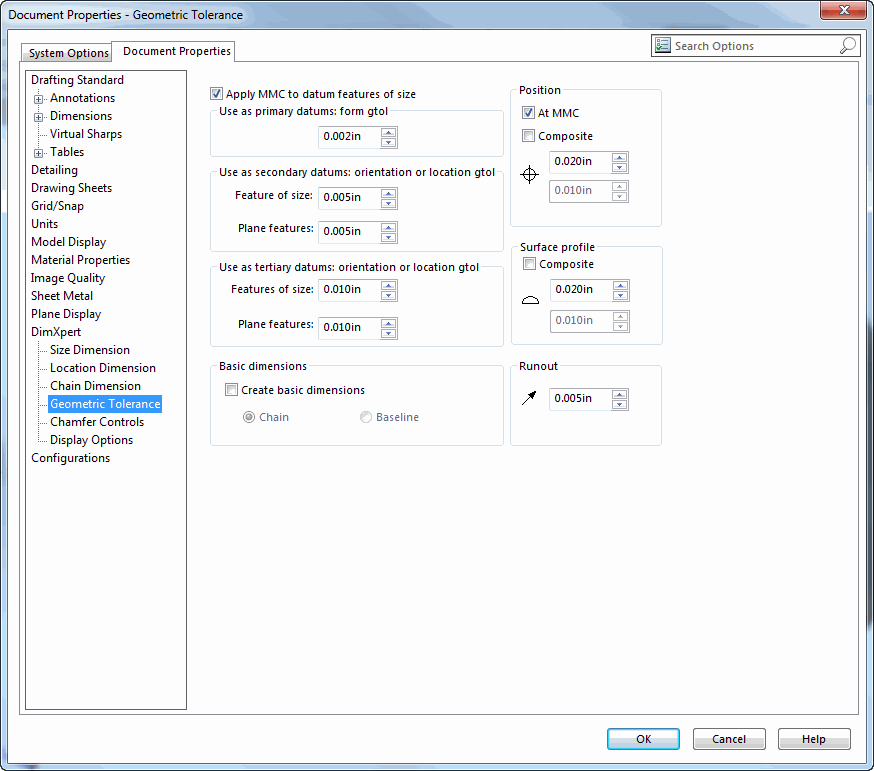Viewport: 874px width, 771px height.
Task: Decrease Runout 0.005in value
Action: point(619,404)
